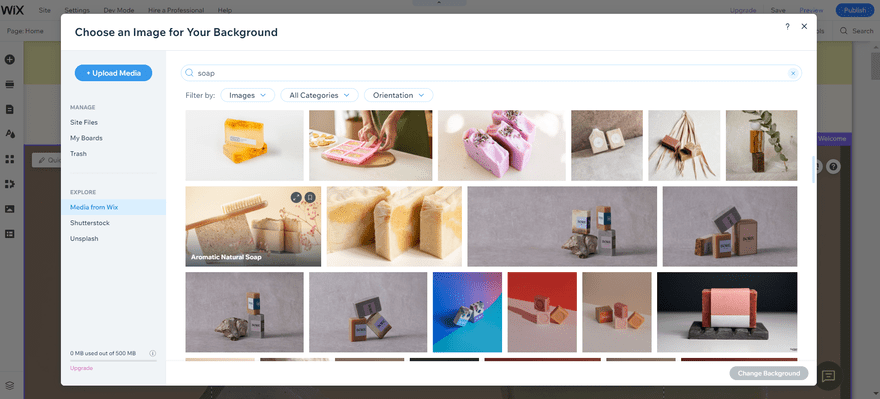Image resolution: width=880 pixels, height=399 pixels.
Task: Click Preview in the editor top bar
Action: point(811,10)
